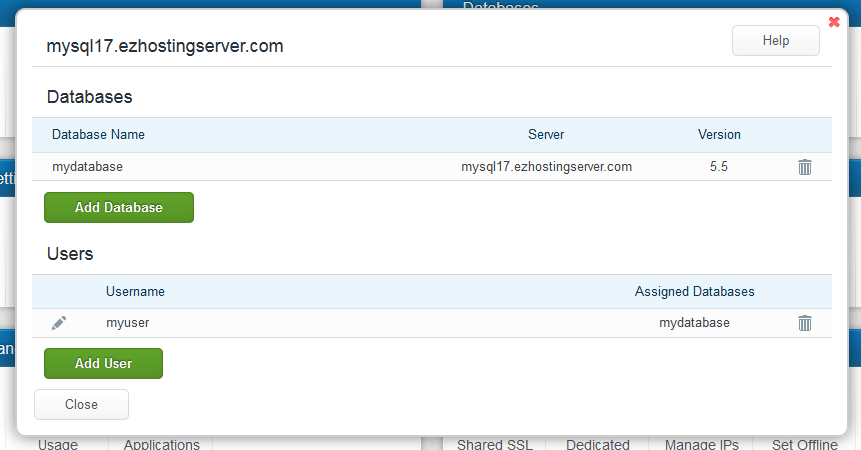Click the Close button at the bottom

coord(81,404)
